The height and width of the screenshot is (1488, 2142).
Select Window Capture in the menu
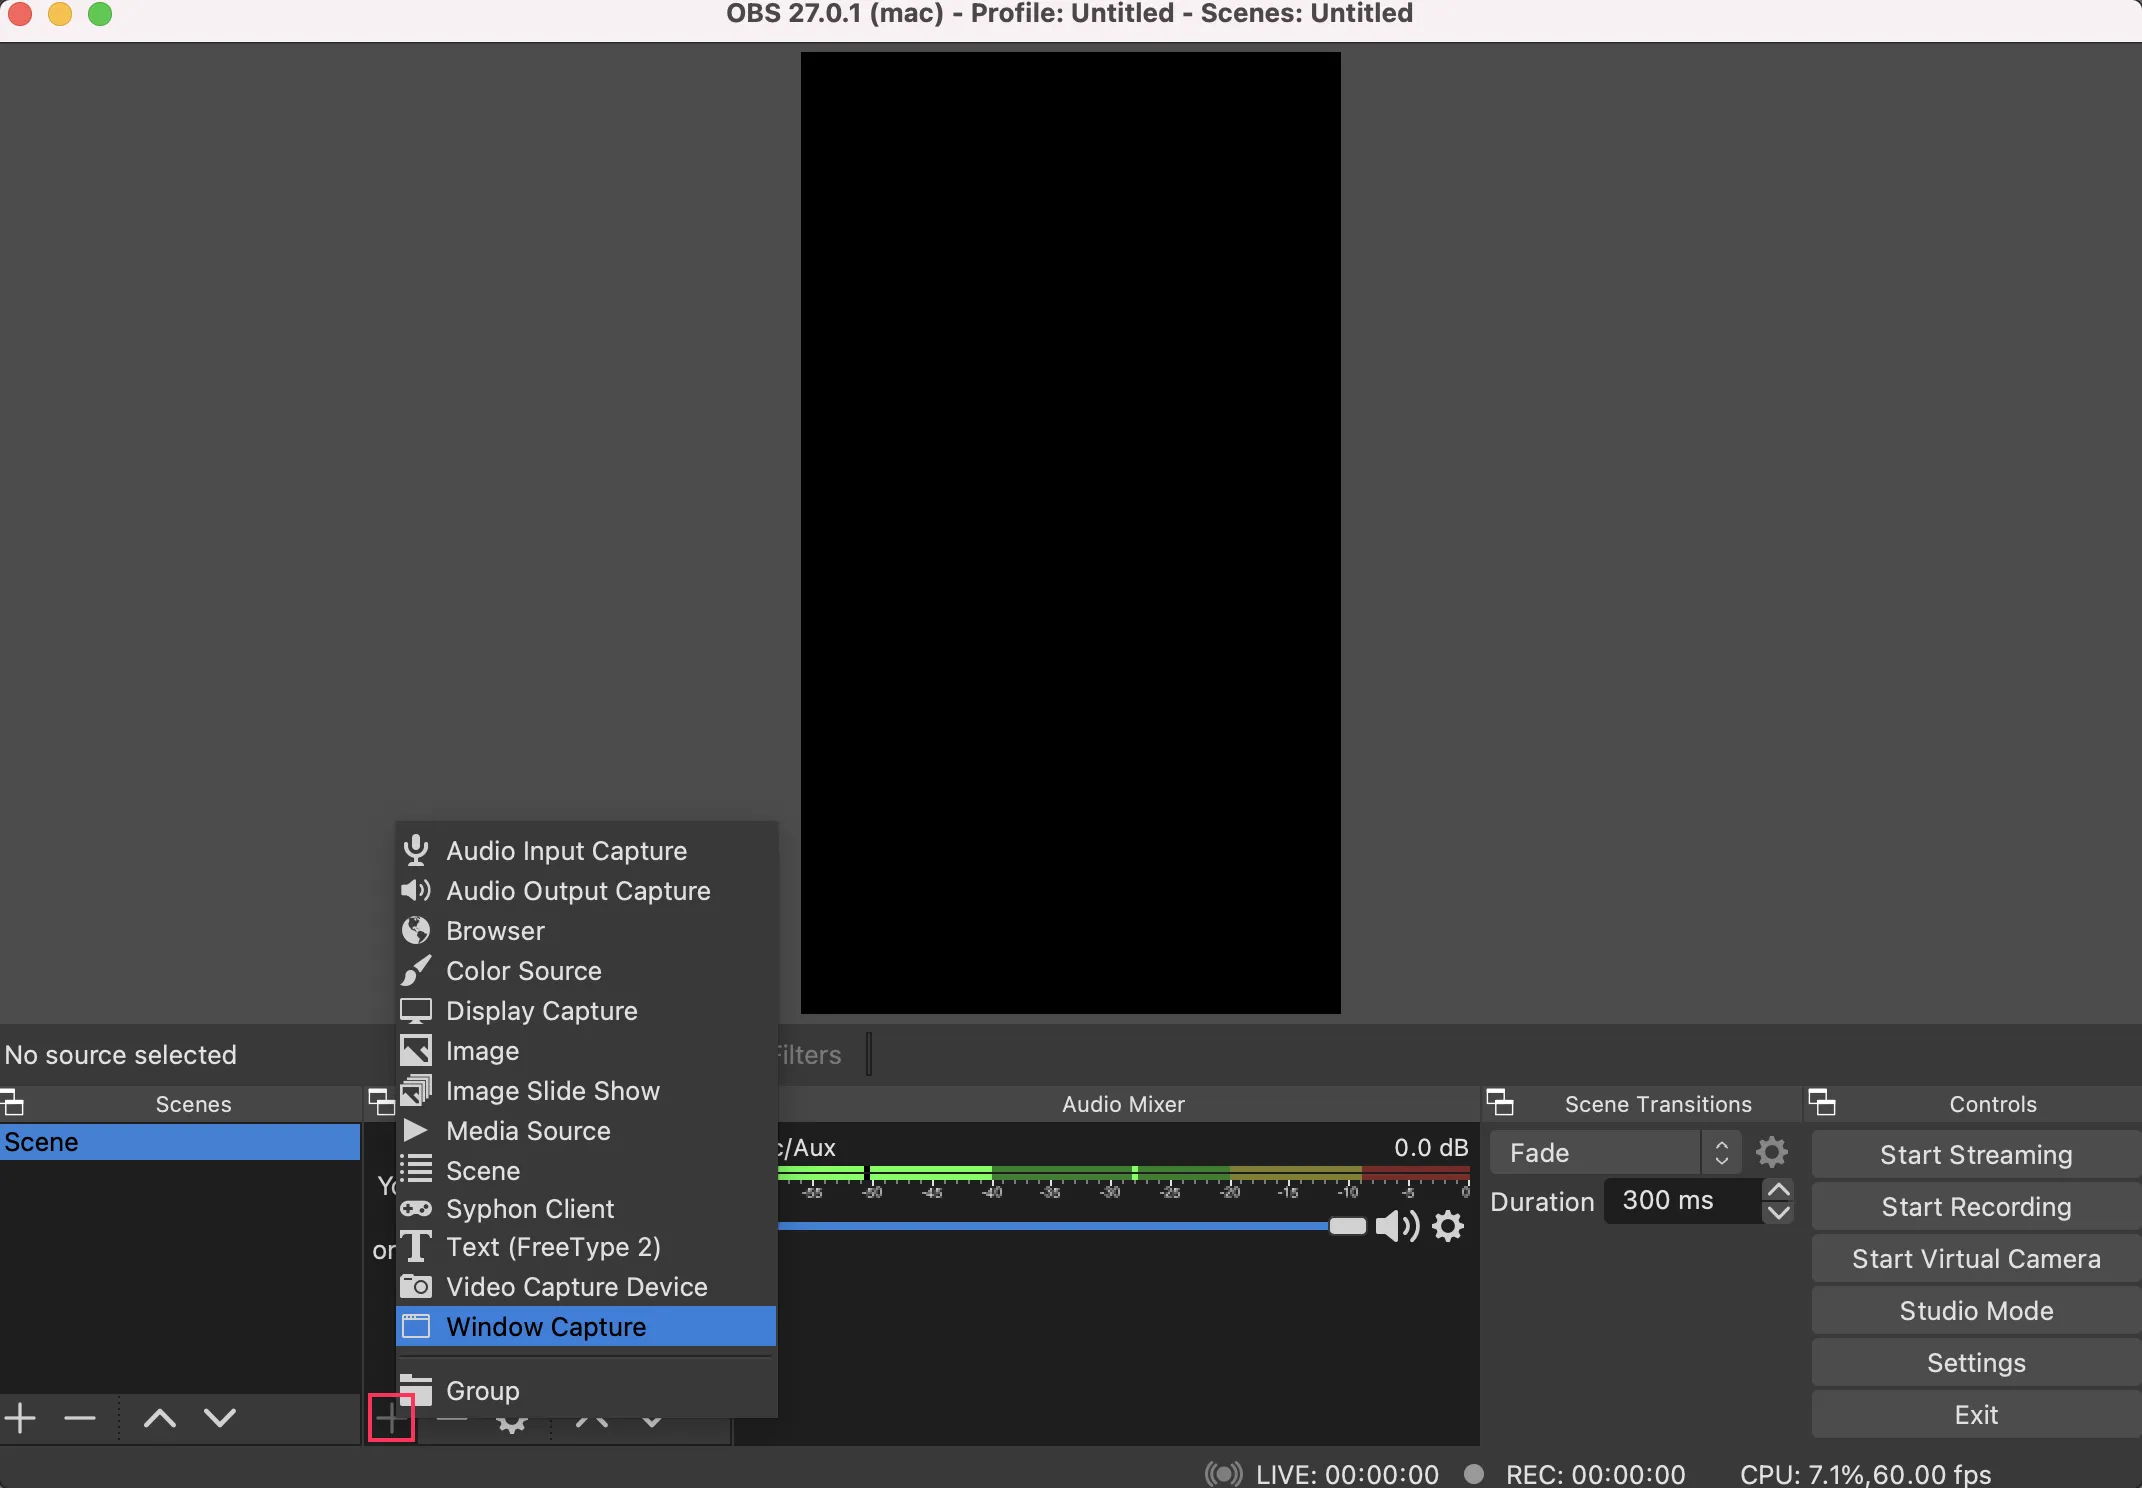pyautogui.click(x=586, y=1327)
